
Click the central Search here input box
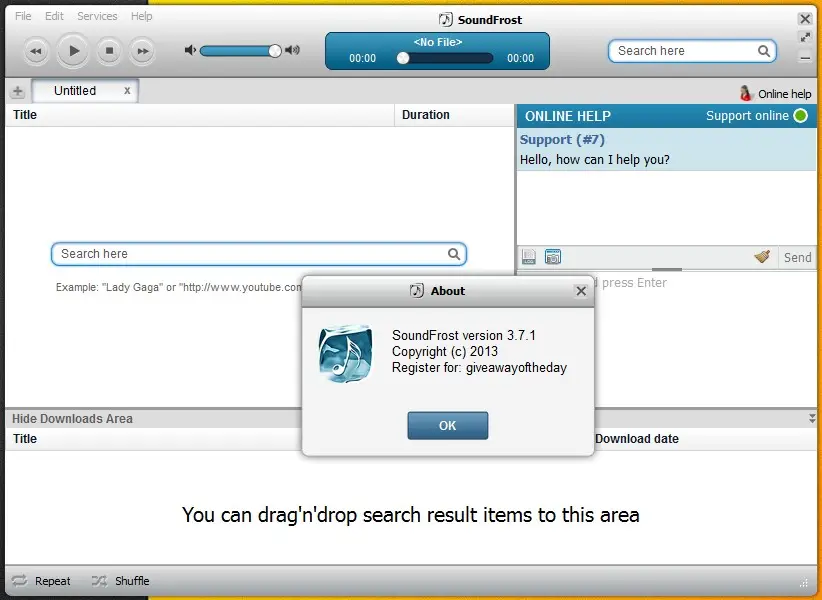(x=258, y=254)
